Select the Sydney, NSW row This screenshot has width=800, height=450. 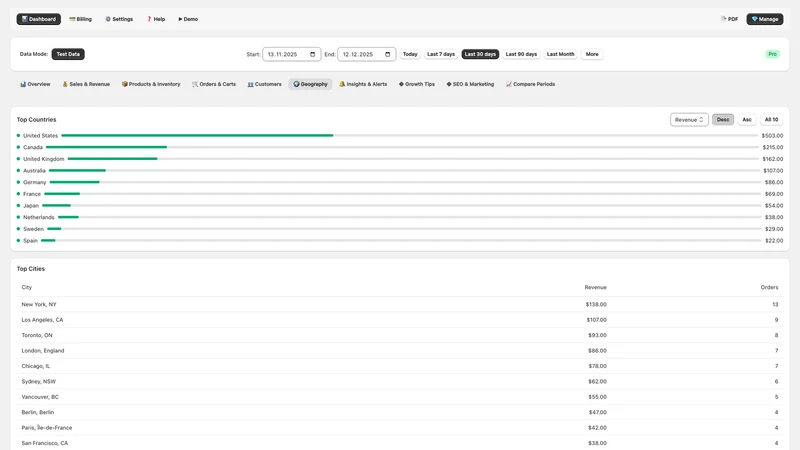(400, 381)
